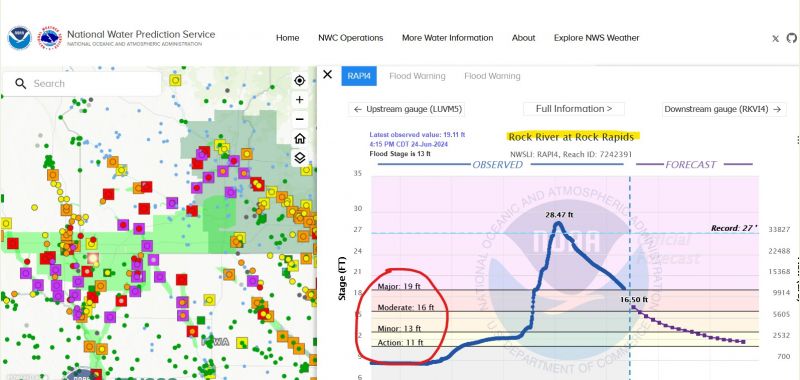Open the NWC Operations menu

point(351,38)
